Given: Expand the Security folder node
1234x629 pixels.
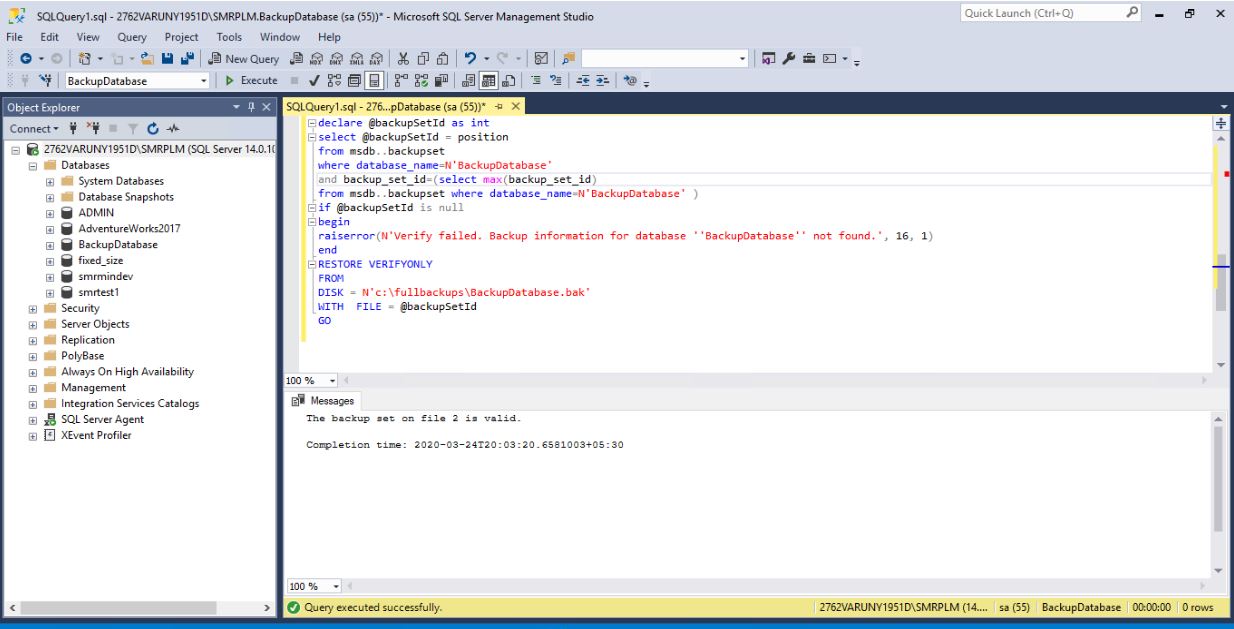Looking at the screenshot, I should tap(33, 308).
